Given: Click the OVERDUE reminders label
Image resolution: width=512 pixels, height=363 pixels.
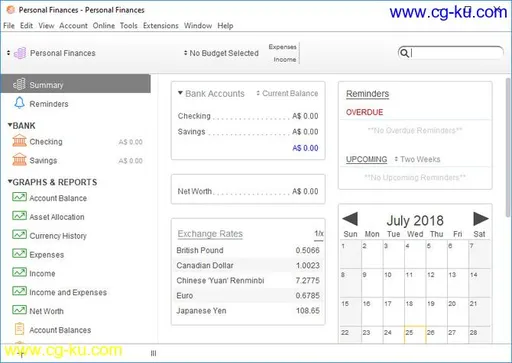Looking at the screenshot, I should click(364, 112).
